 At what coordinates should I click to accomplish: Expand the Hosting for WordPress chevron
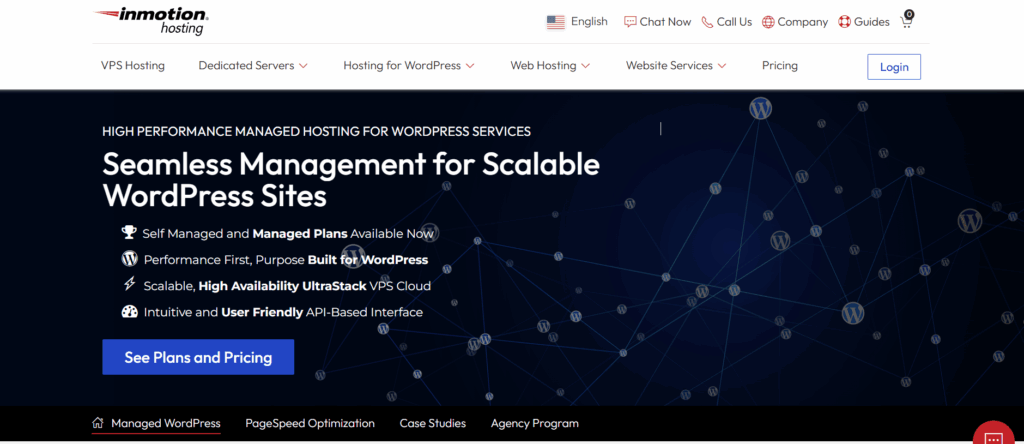point(470,66)
